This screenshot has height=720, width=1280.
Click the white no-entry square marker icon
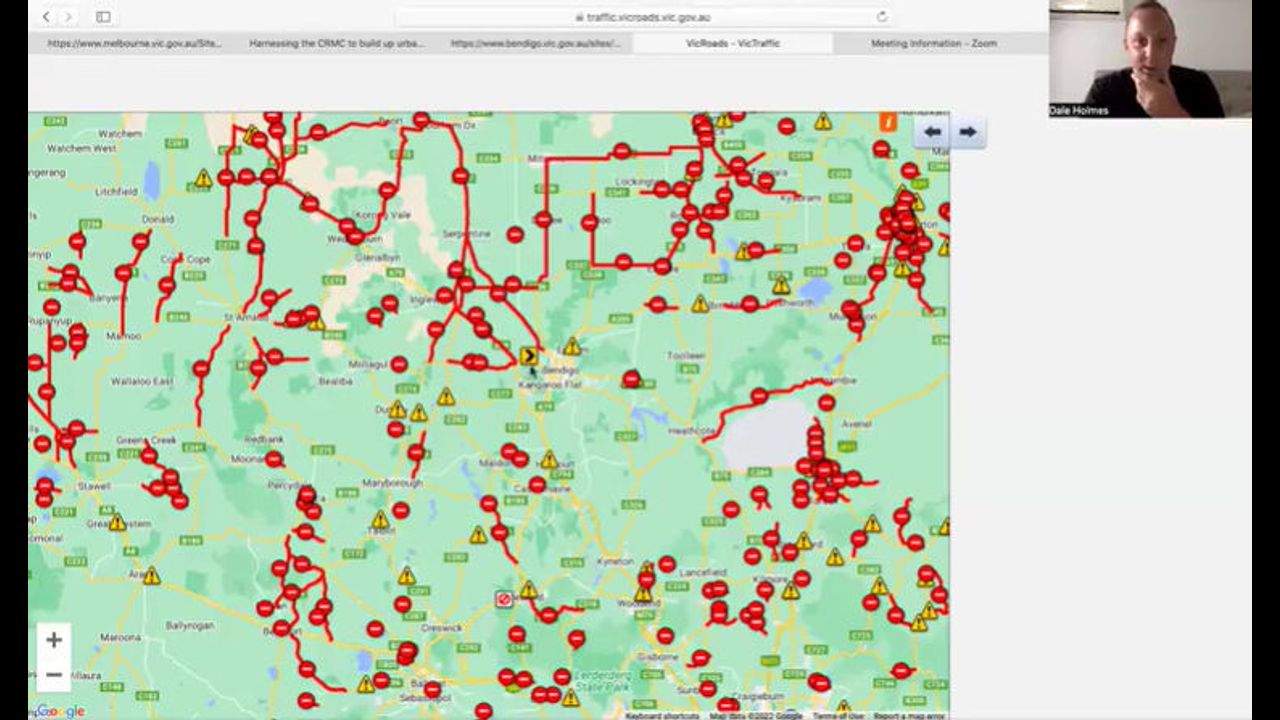click(504, 599)
